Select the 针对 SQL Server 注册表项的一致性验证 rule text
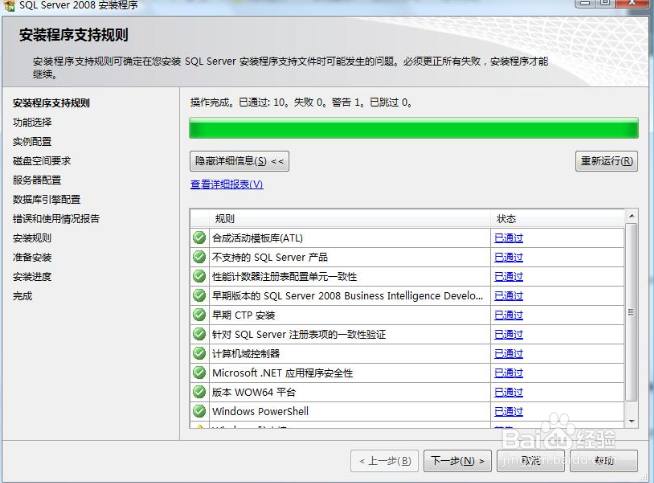 299,334
